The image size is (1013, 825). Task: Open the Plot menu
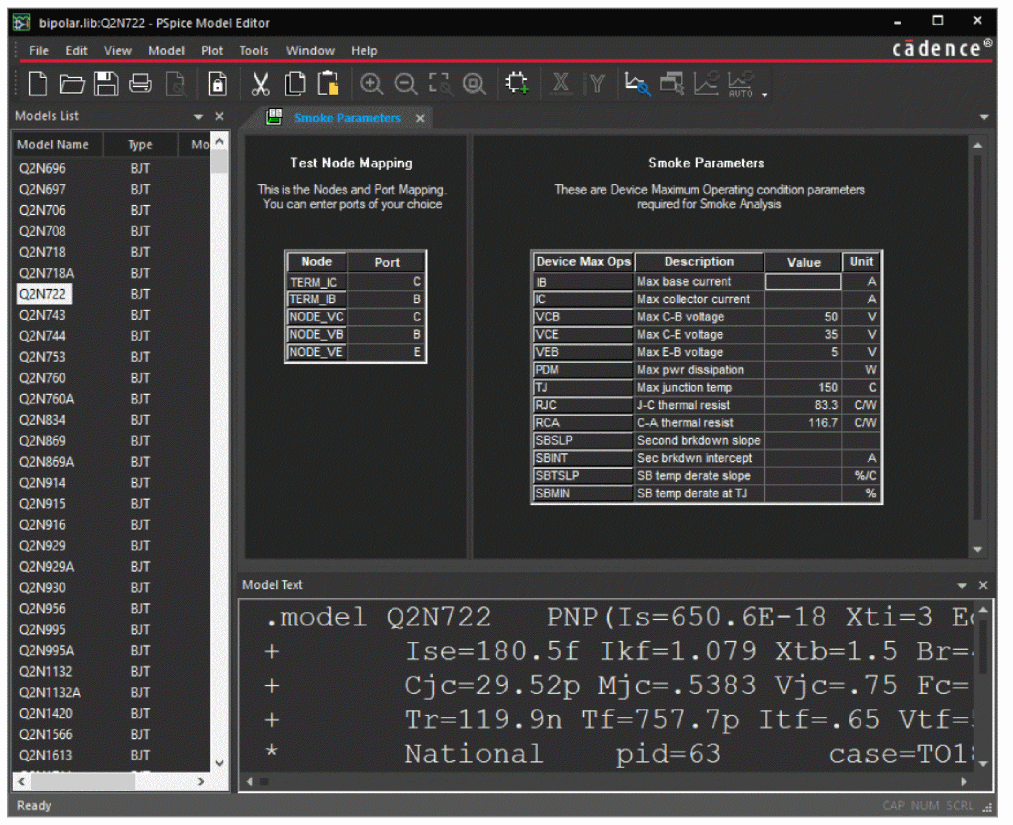point(212,50)
